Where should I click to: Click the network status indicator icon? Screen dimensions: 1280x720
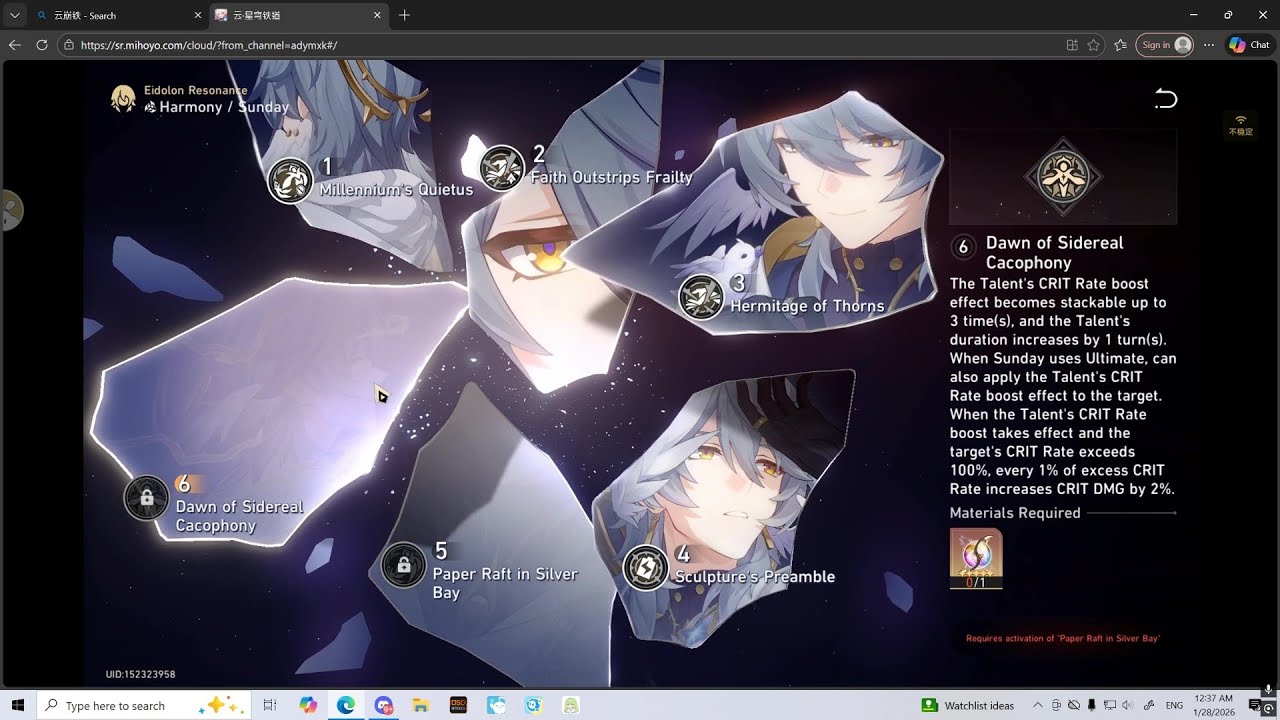[1241, 125]
